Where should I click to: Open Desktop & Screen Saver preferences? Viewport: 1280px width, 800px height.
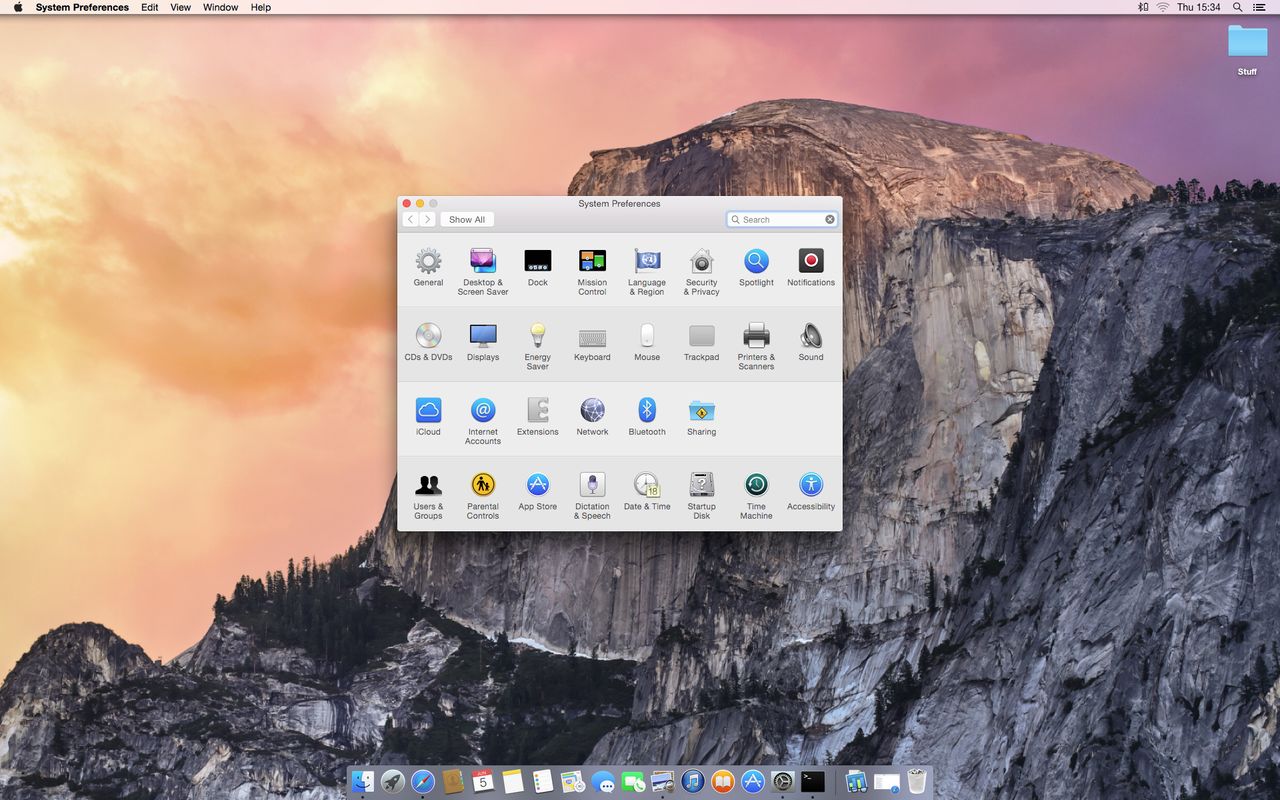pos(483,271)
